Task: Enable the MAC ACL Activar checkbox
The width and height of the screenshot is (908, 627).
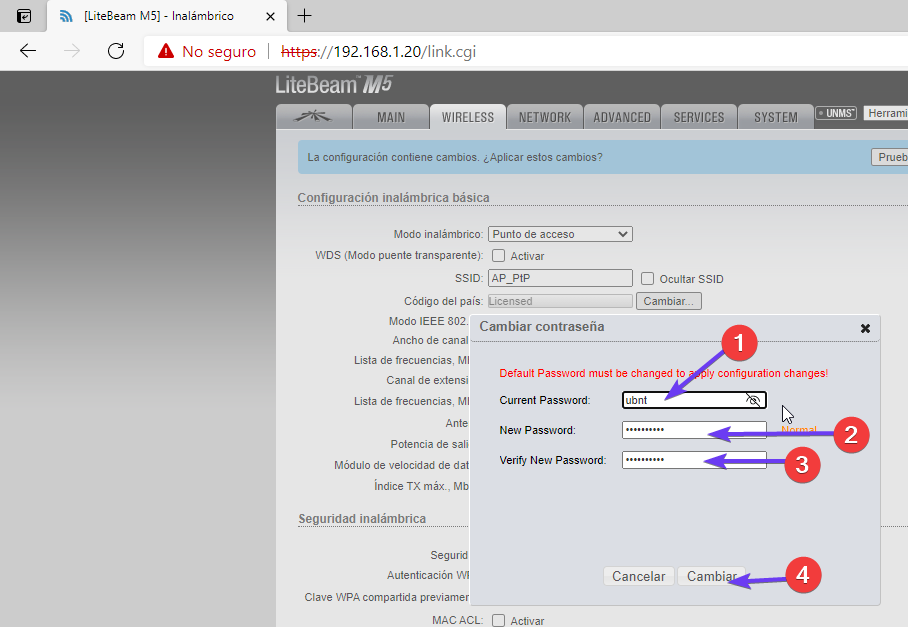Action: point(498,620)
